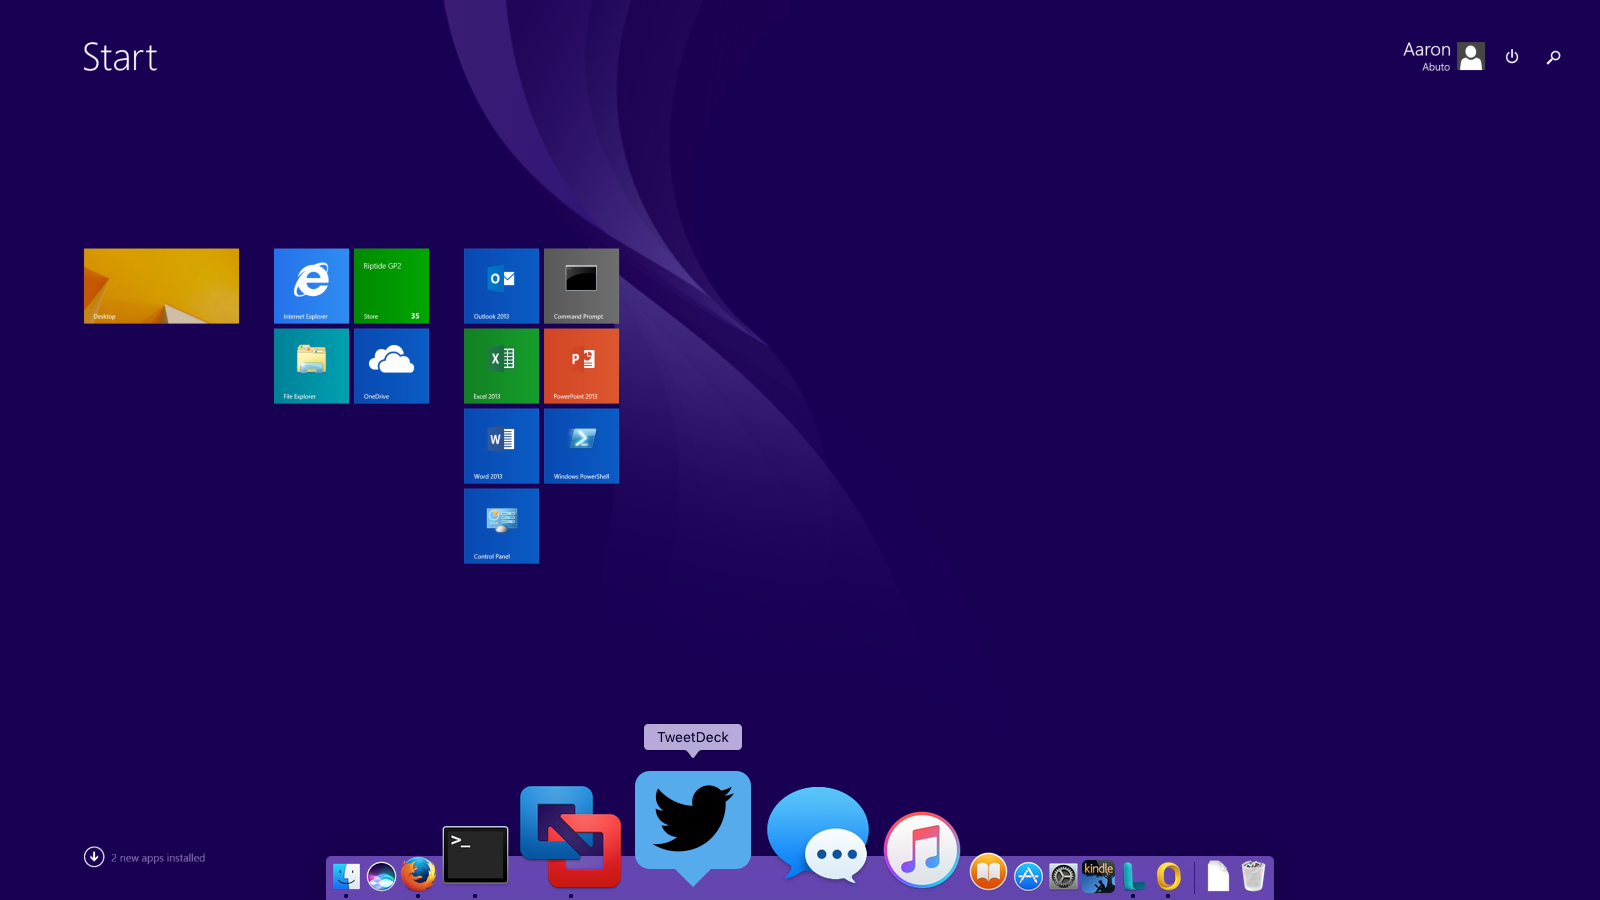Click the power options button
This screenshot has height=900, width=1600.
(1512, 57)
